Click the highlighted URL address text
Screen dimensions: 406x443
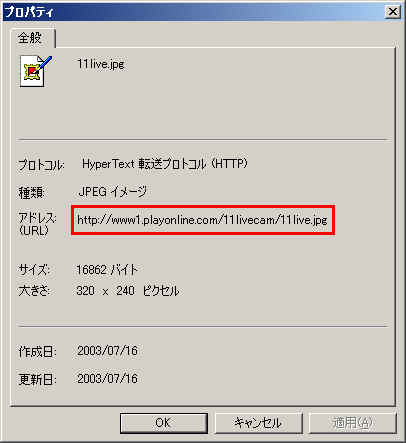click(202, 220)
